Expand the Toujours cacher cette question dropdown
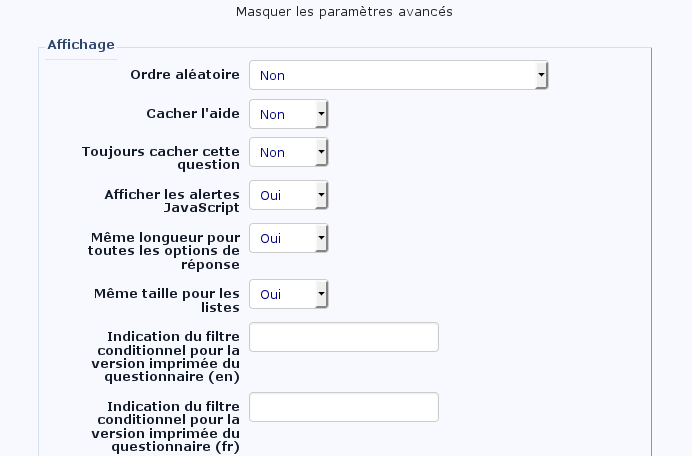The image size is (692, 456). (288, 153)
